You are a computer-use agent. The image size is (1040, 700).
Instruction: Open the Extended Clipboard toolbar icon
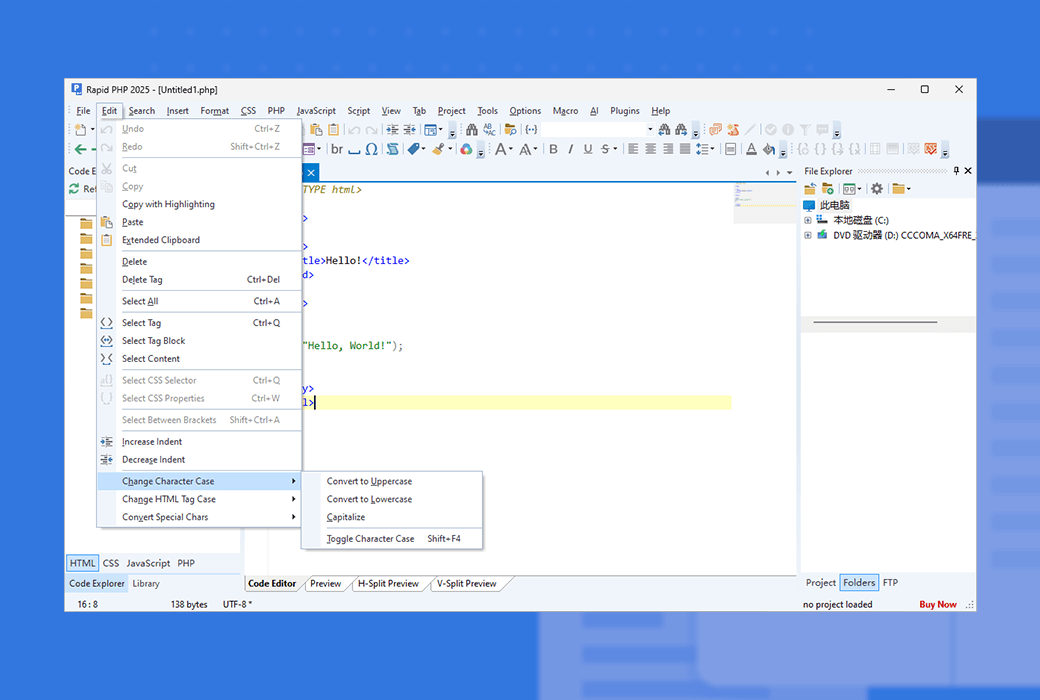pyautogui.click(x=334, y=129)
